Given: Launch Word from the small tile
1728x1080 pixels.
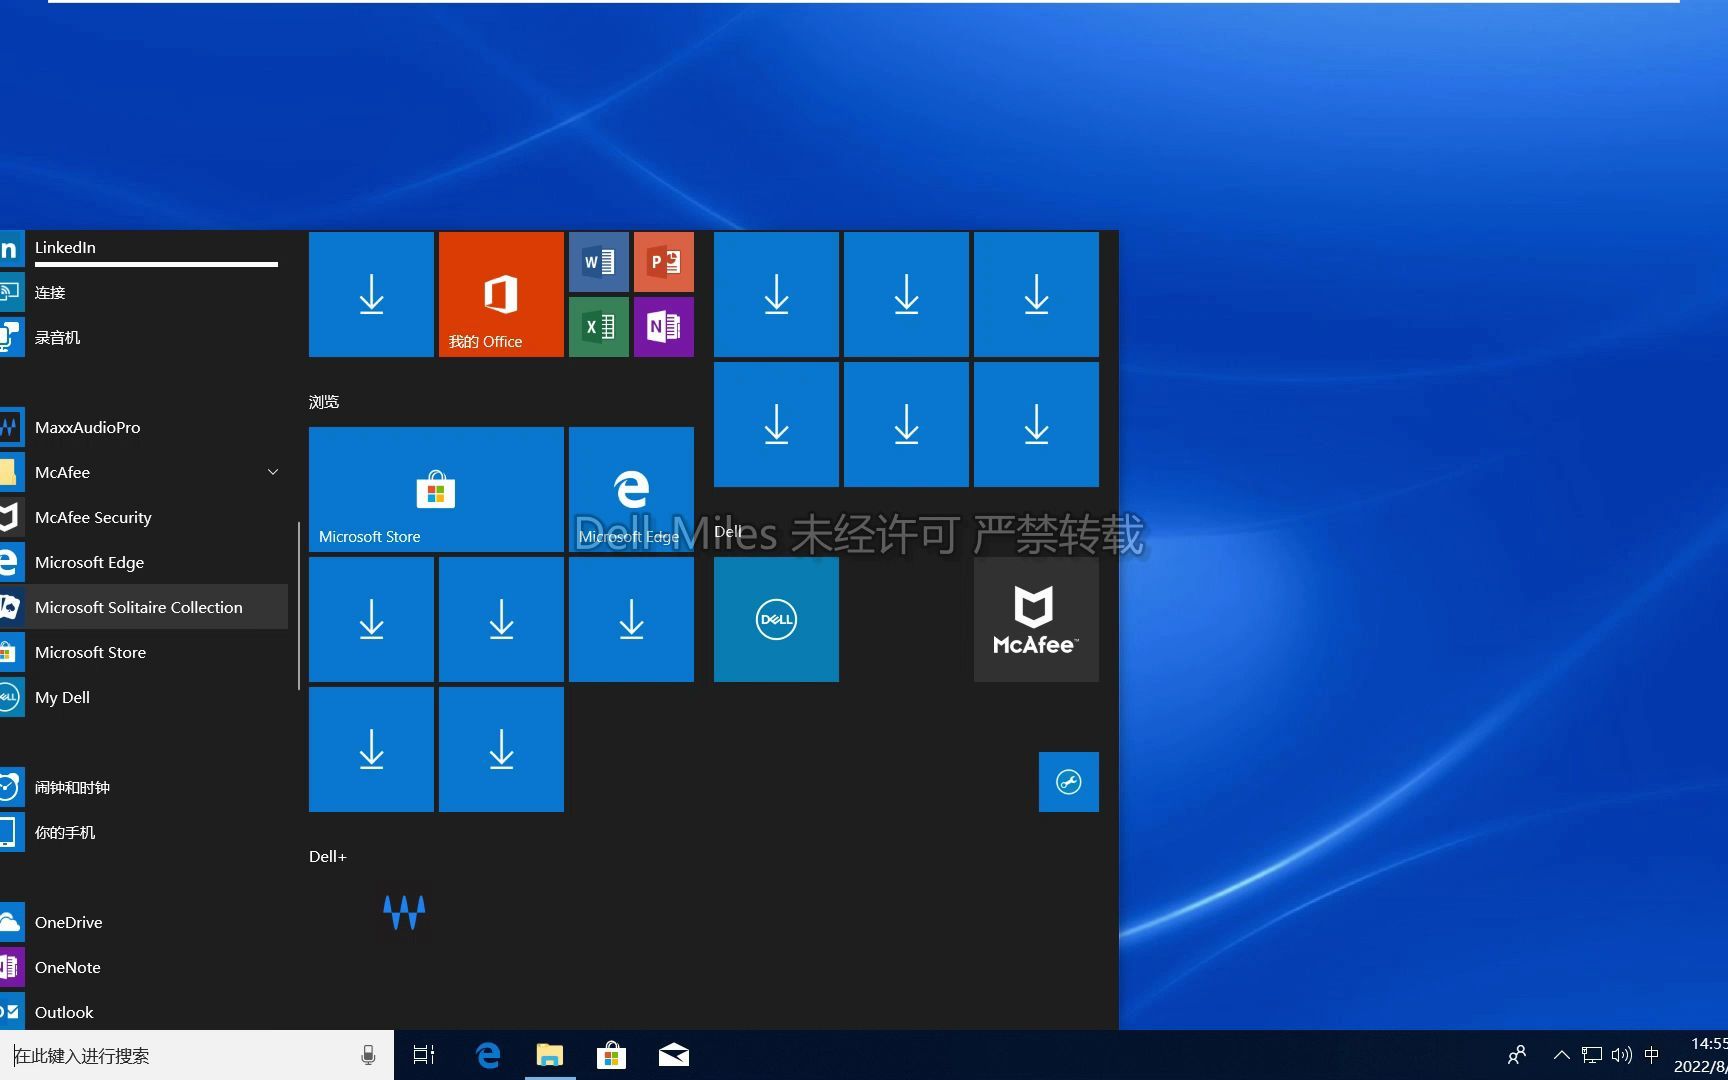Looking at the screenshot, I should coord(599,262).
